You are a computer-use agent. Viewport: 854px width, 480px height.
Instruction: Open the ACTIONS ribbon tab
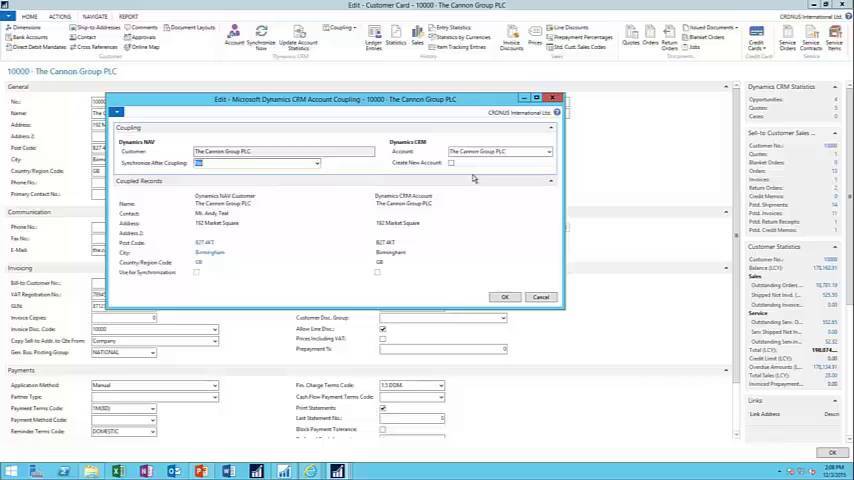pos(60,17)
